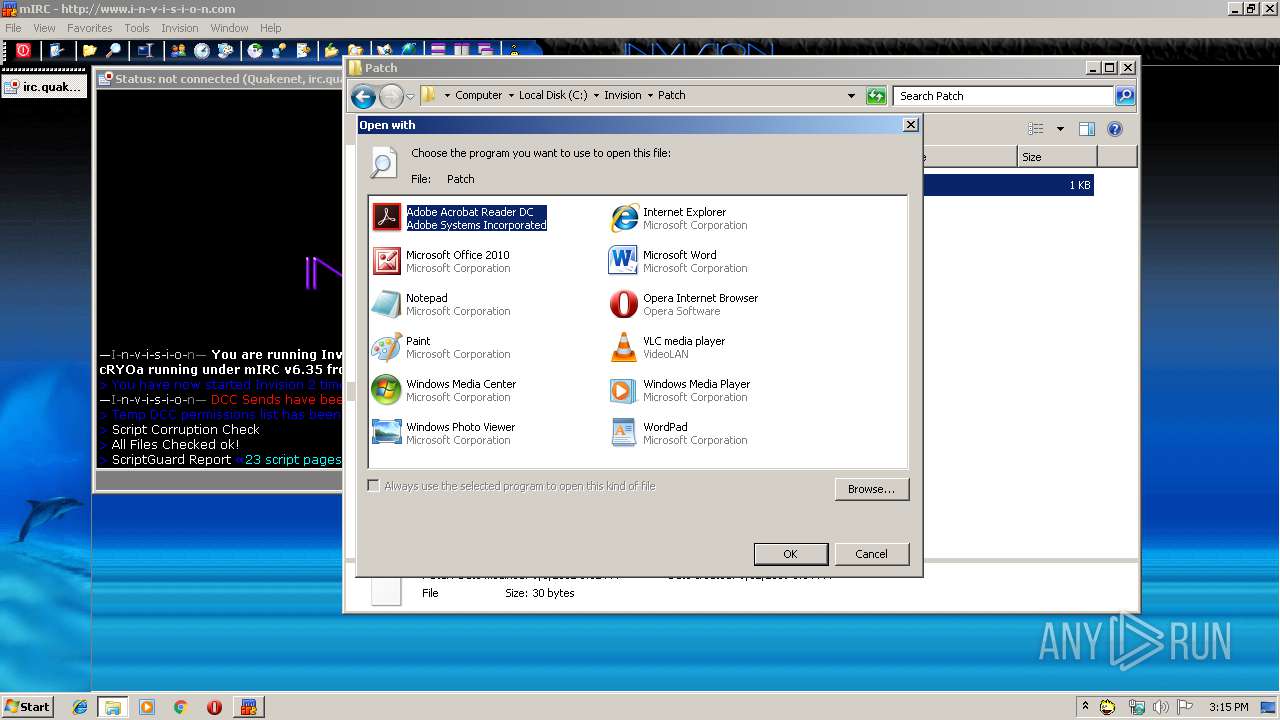The width and height of the screenshot is (1280, 720).
Task: Open the mIRC Help menu
Action: point(270,28)
